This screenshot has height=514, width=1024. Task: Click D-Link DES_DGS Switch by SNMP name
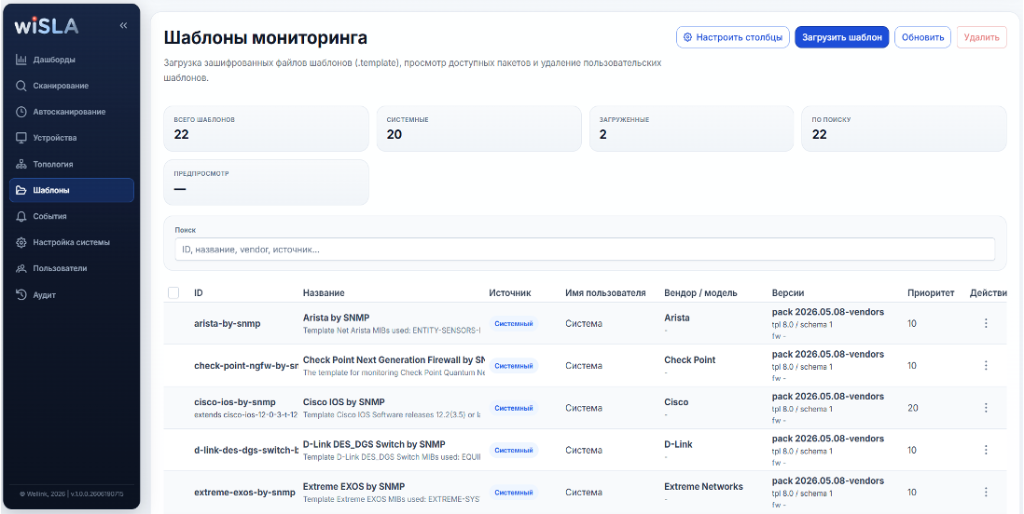tap(374, 444)
